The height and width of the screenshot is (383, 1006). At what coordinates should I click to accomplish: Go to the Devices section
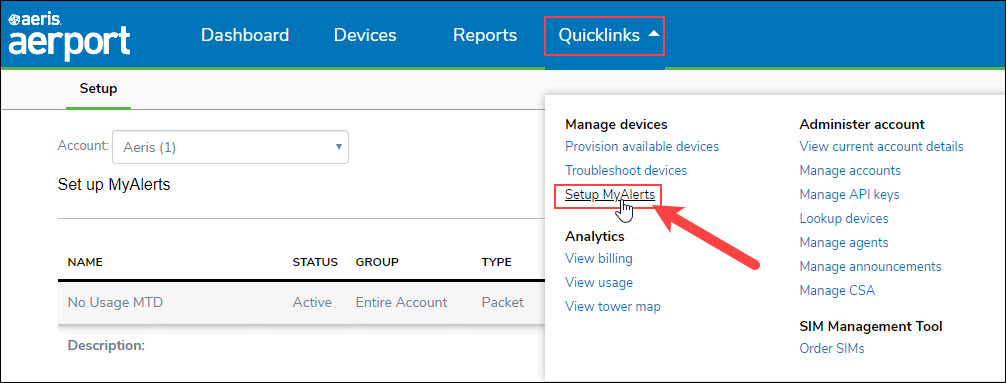[365, 35]
